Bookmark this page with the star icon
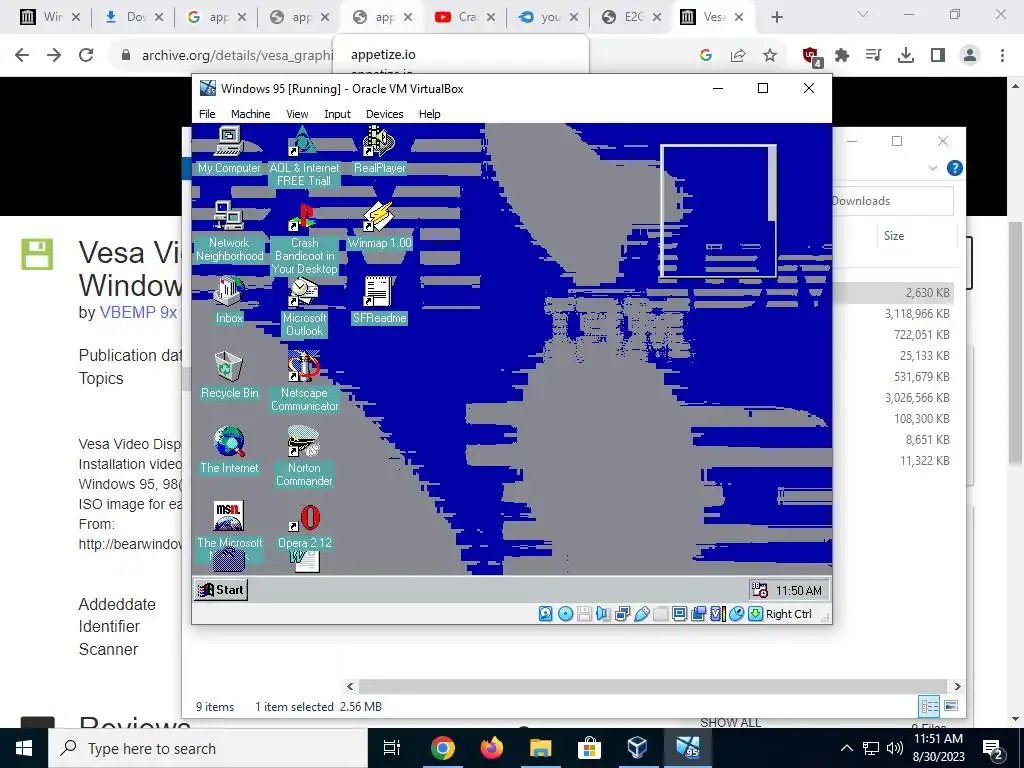1024x768 pixels. (770, 56)
